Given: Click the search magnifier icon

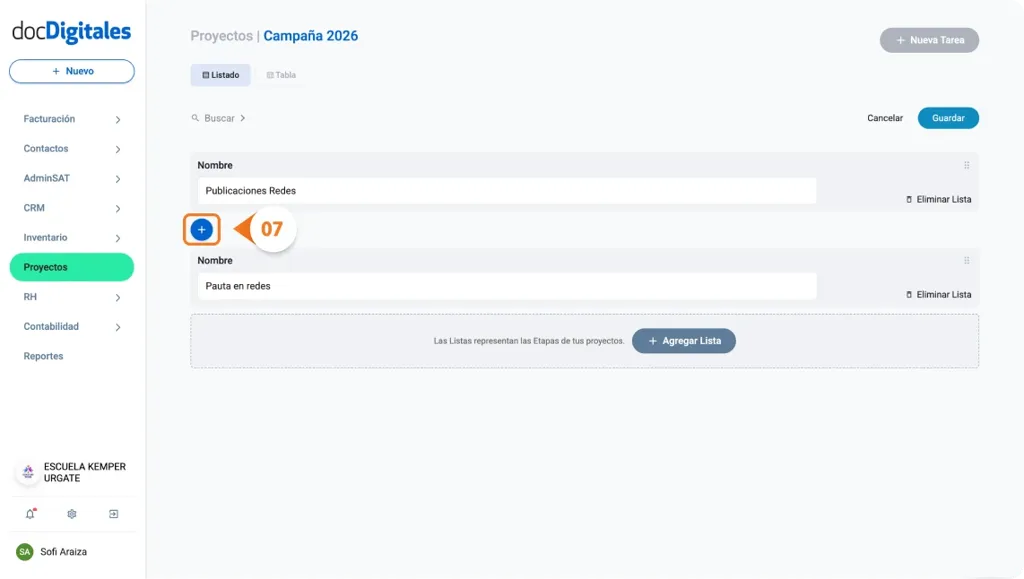Looking at the screenshot, I should [196, 117].
